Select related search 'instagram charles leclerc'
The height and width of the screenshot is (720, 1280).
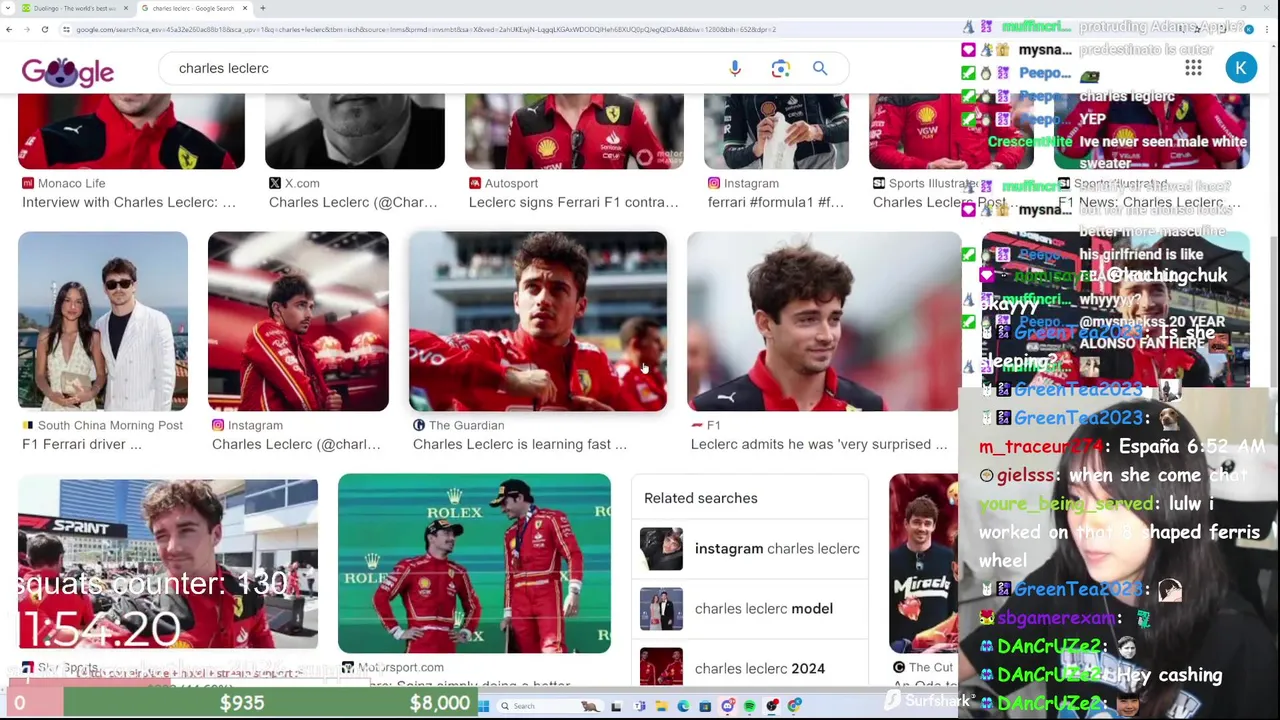pos(750,548)
